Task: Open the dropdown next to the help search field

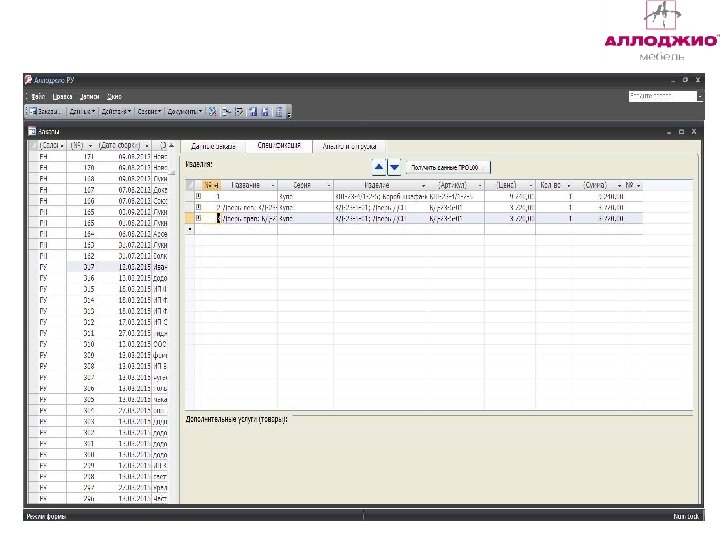Action: point(700,96)
